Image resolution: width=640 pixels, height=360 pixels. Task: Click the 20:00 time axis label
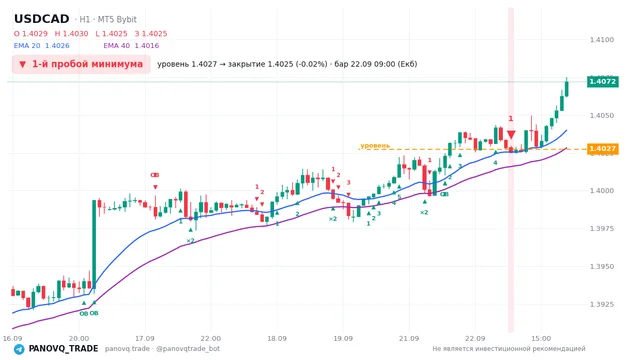[79, 338]
